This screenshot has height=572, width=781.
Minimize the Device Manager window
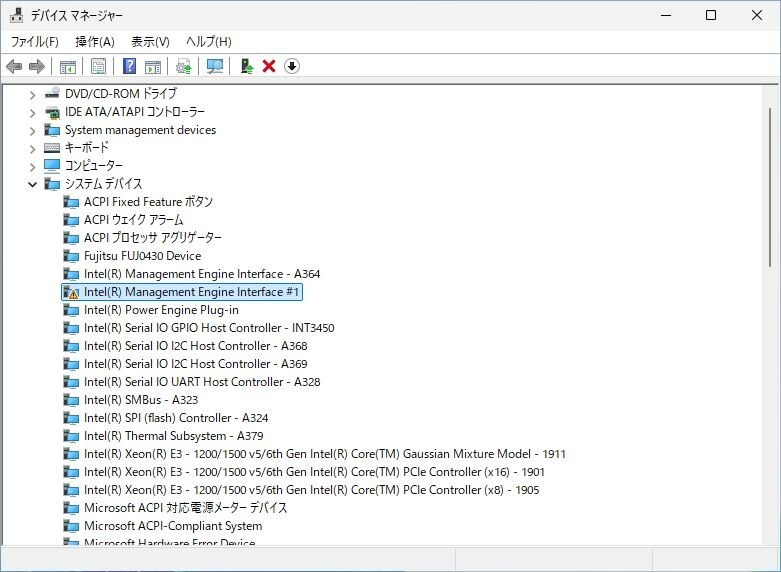pos(666,15)
